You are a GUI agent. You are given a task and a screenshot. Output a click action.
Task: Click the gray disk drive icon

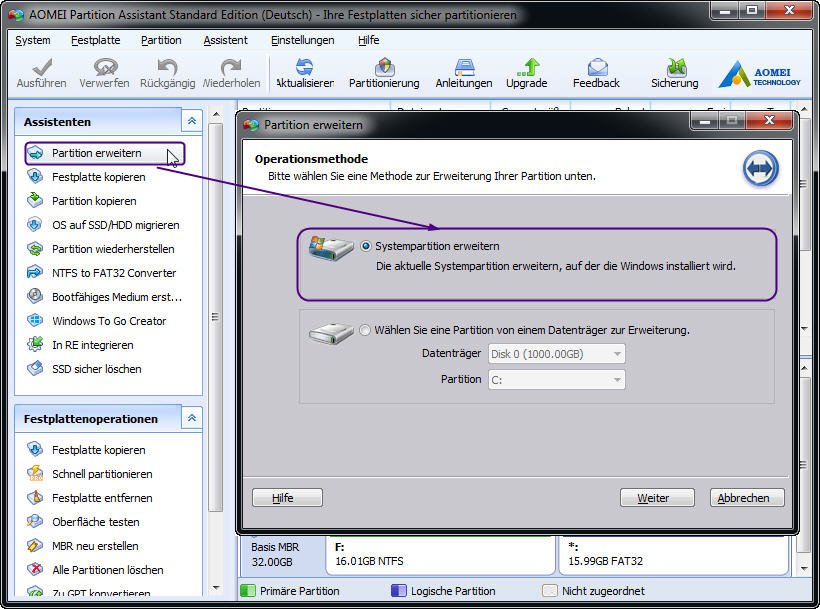[x=331, y=333]
